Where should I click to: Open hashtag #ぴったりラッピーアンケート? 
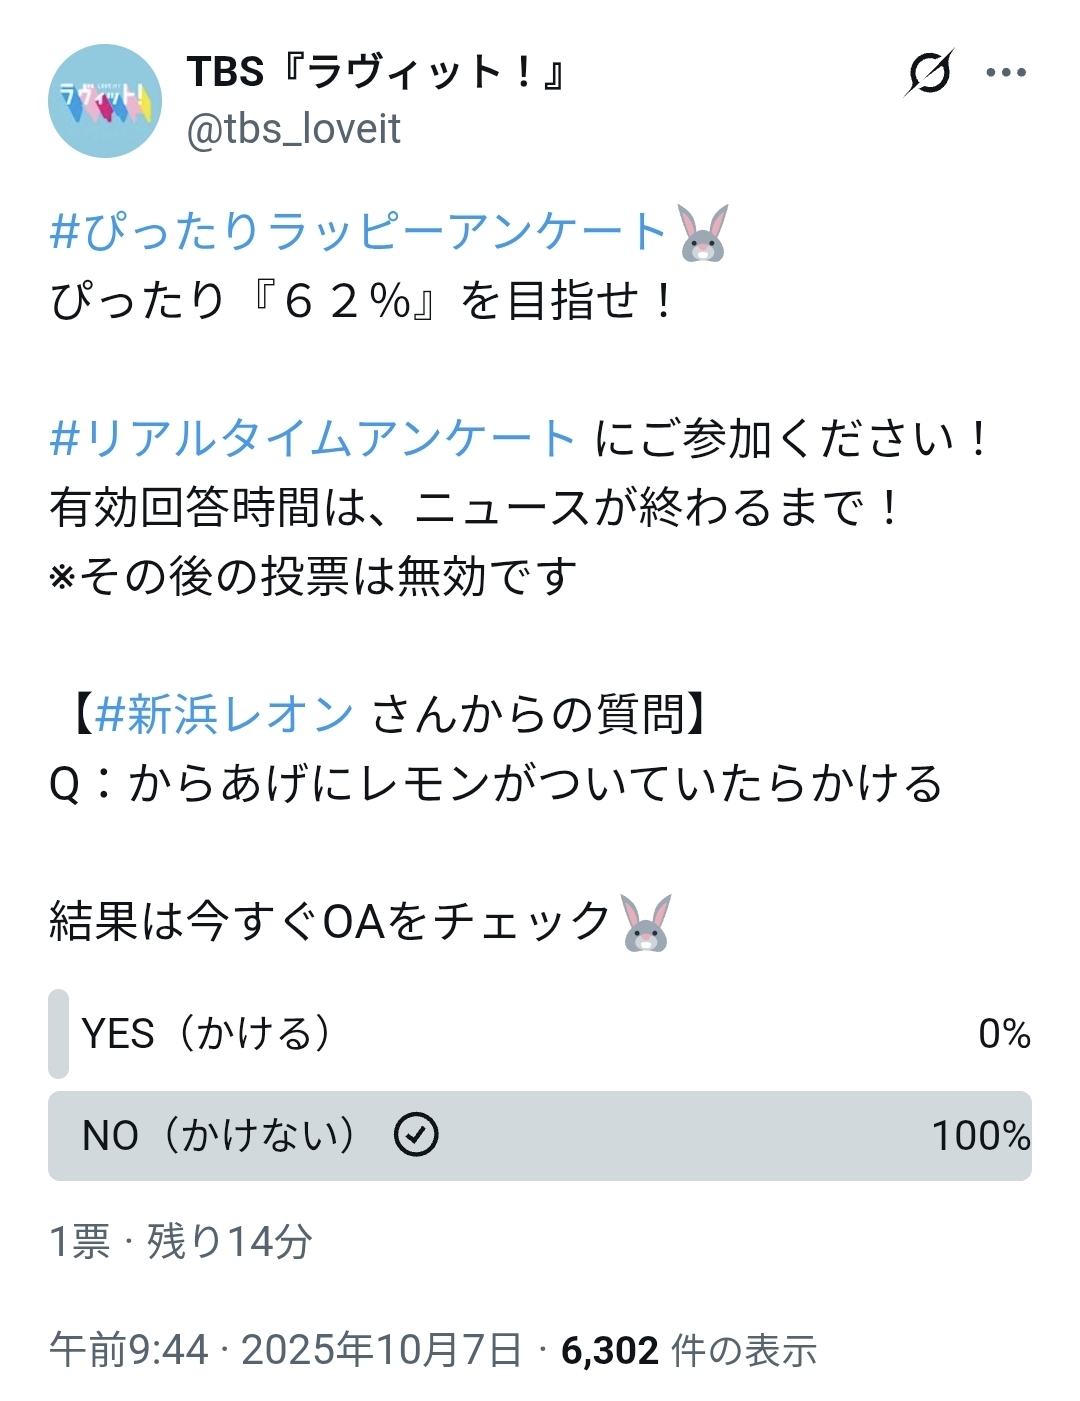tap(358, 232)
